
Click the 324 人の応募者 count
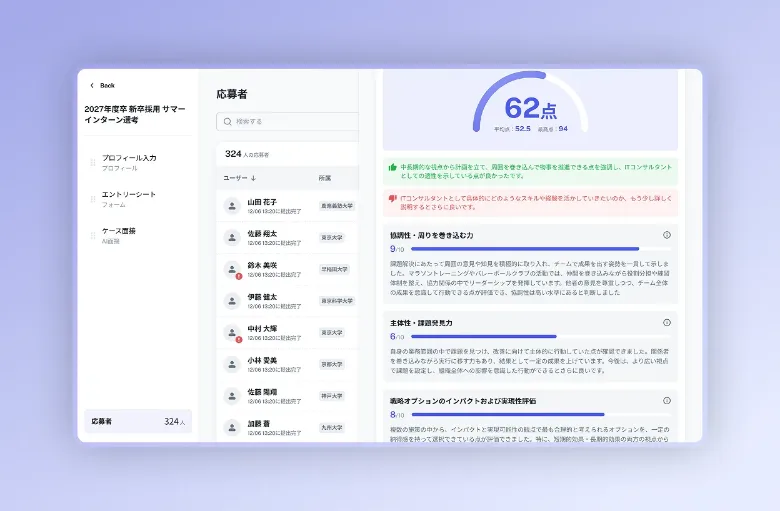point(247,154)
